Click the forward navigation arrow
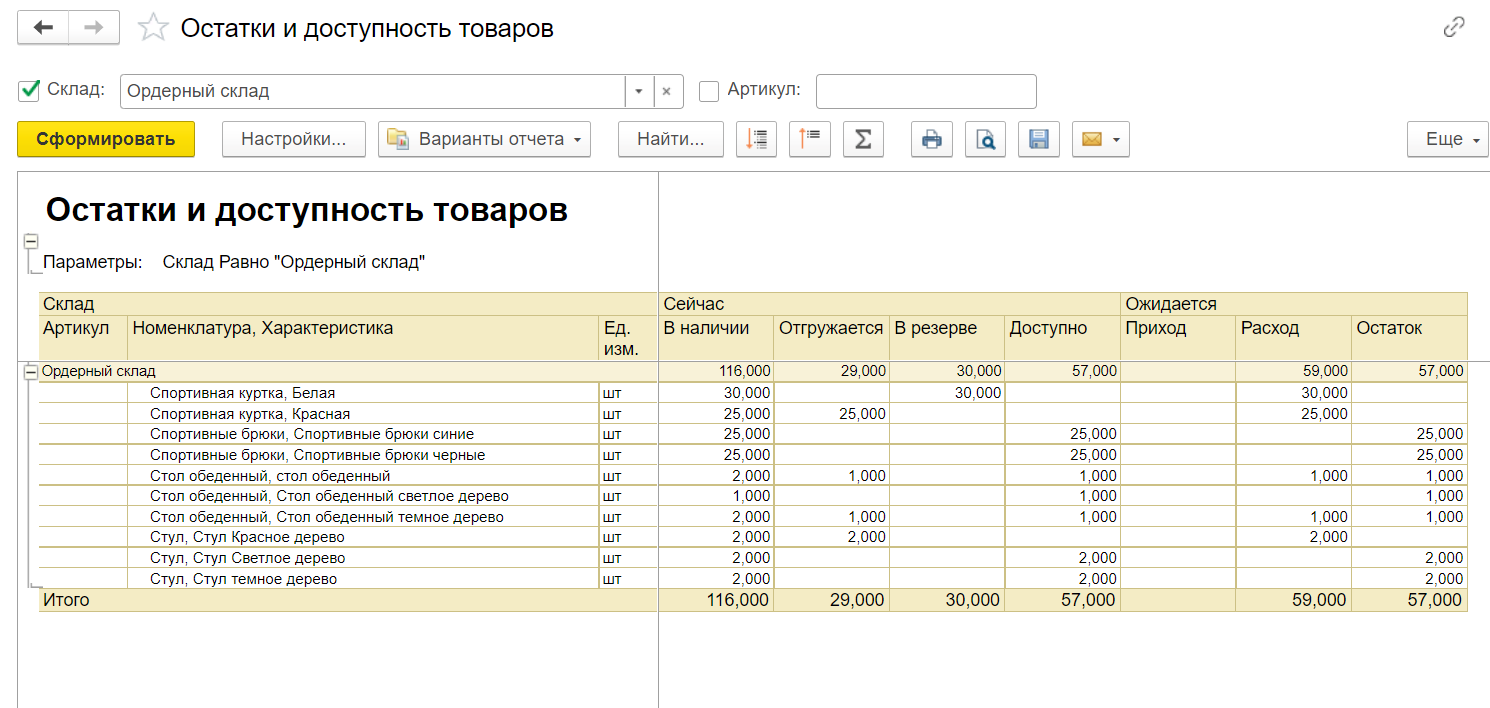The height and width of the screenshot is (708, 1490). coord(94,28)
